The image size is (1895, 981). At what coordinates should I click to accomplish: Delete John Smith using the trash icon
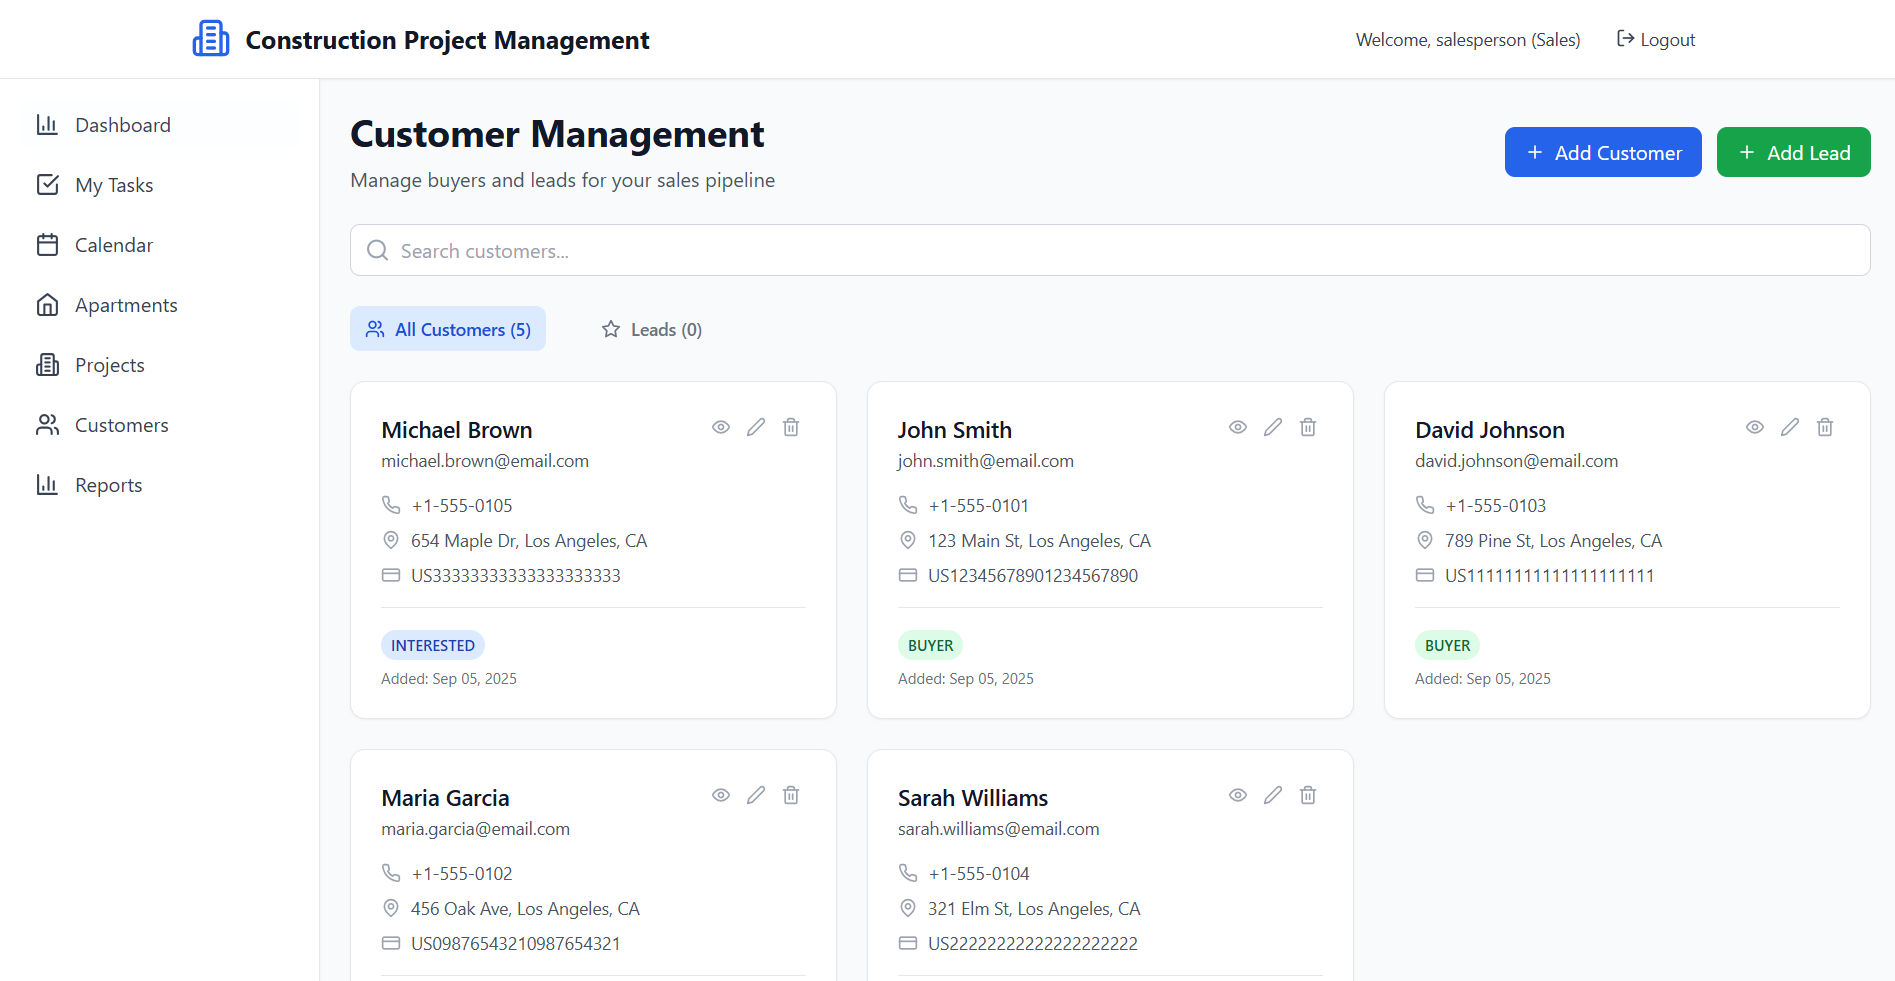(1308, 427)
